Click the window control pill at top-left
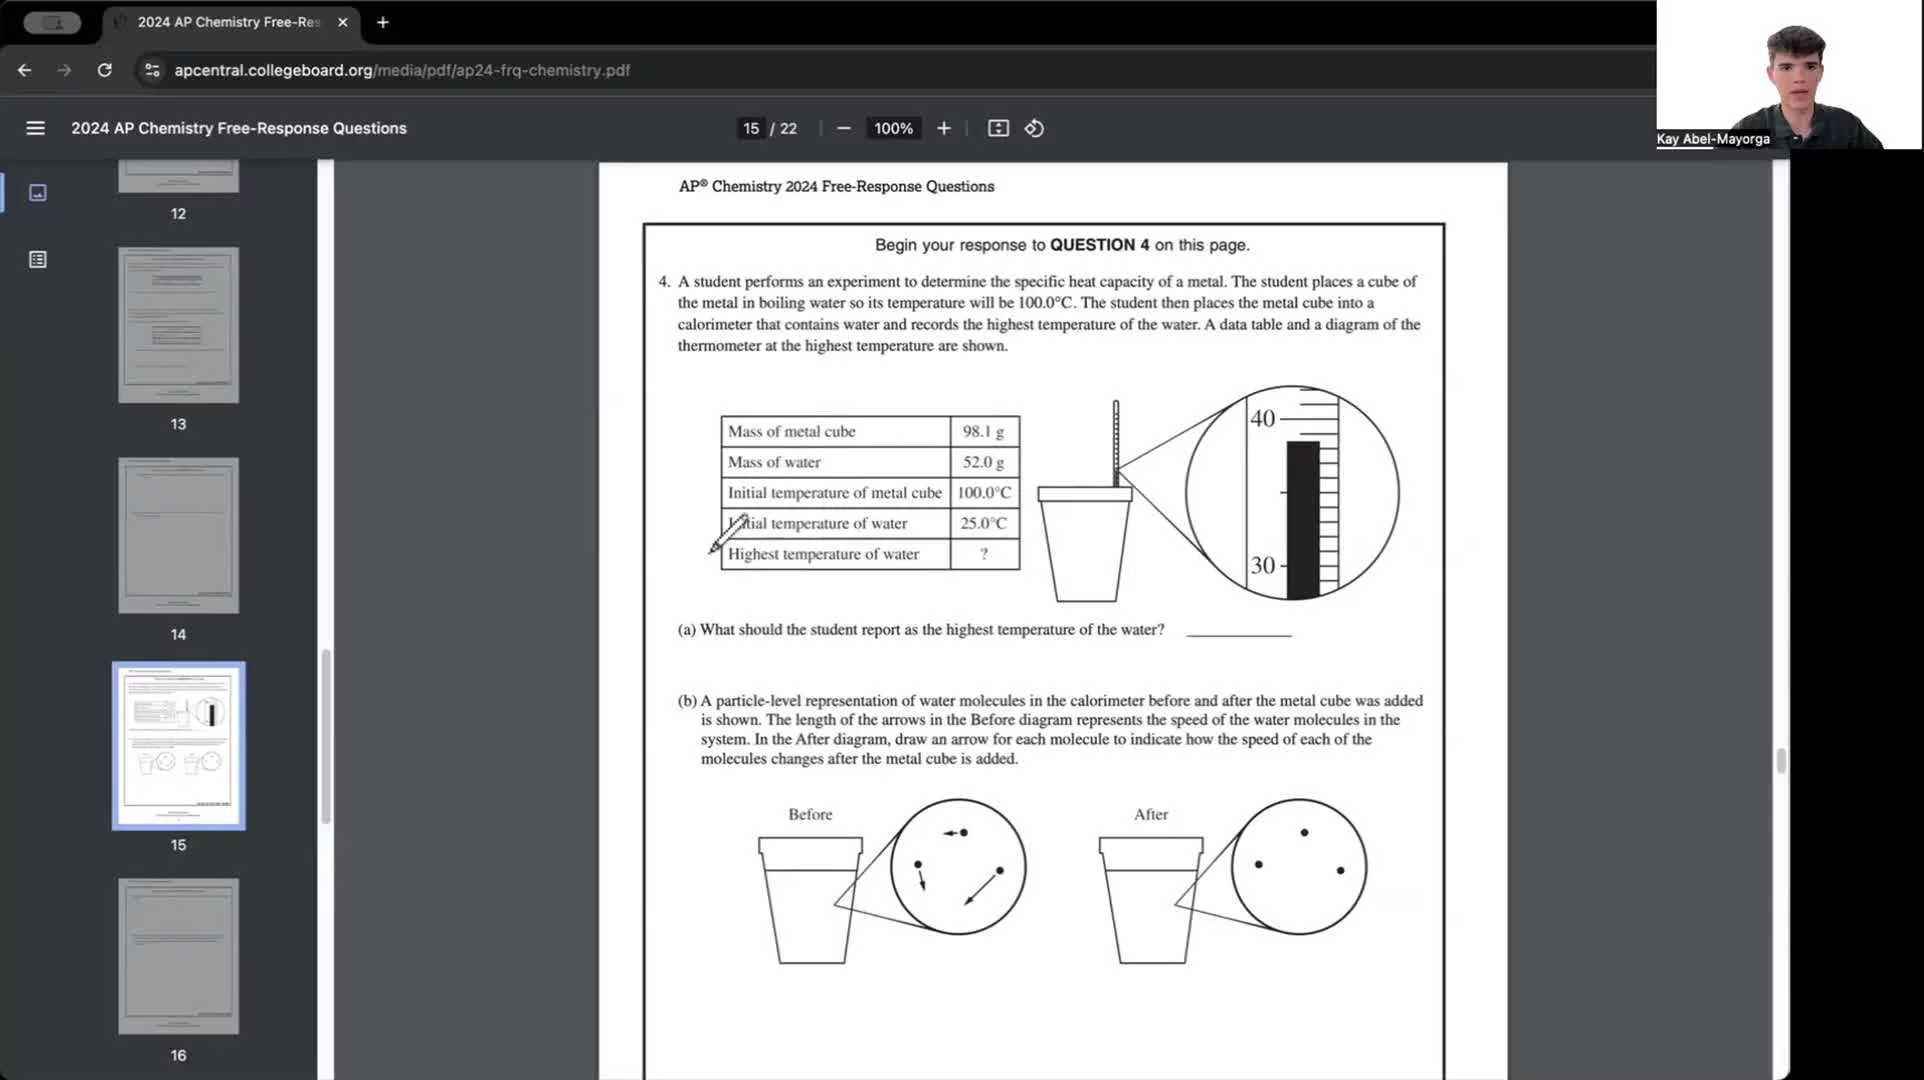The width and height of the screenshot is (1924, 1080). tap(52, 22)
